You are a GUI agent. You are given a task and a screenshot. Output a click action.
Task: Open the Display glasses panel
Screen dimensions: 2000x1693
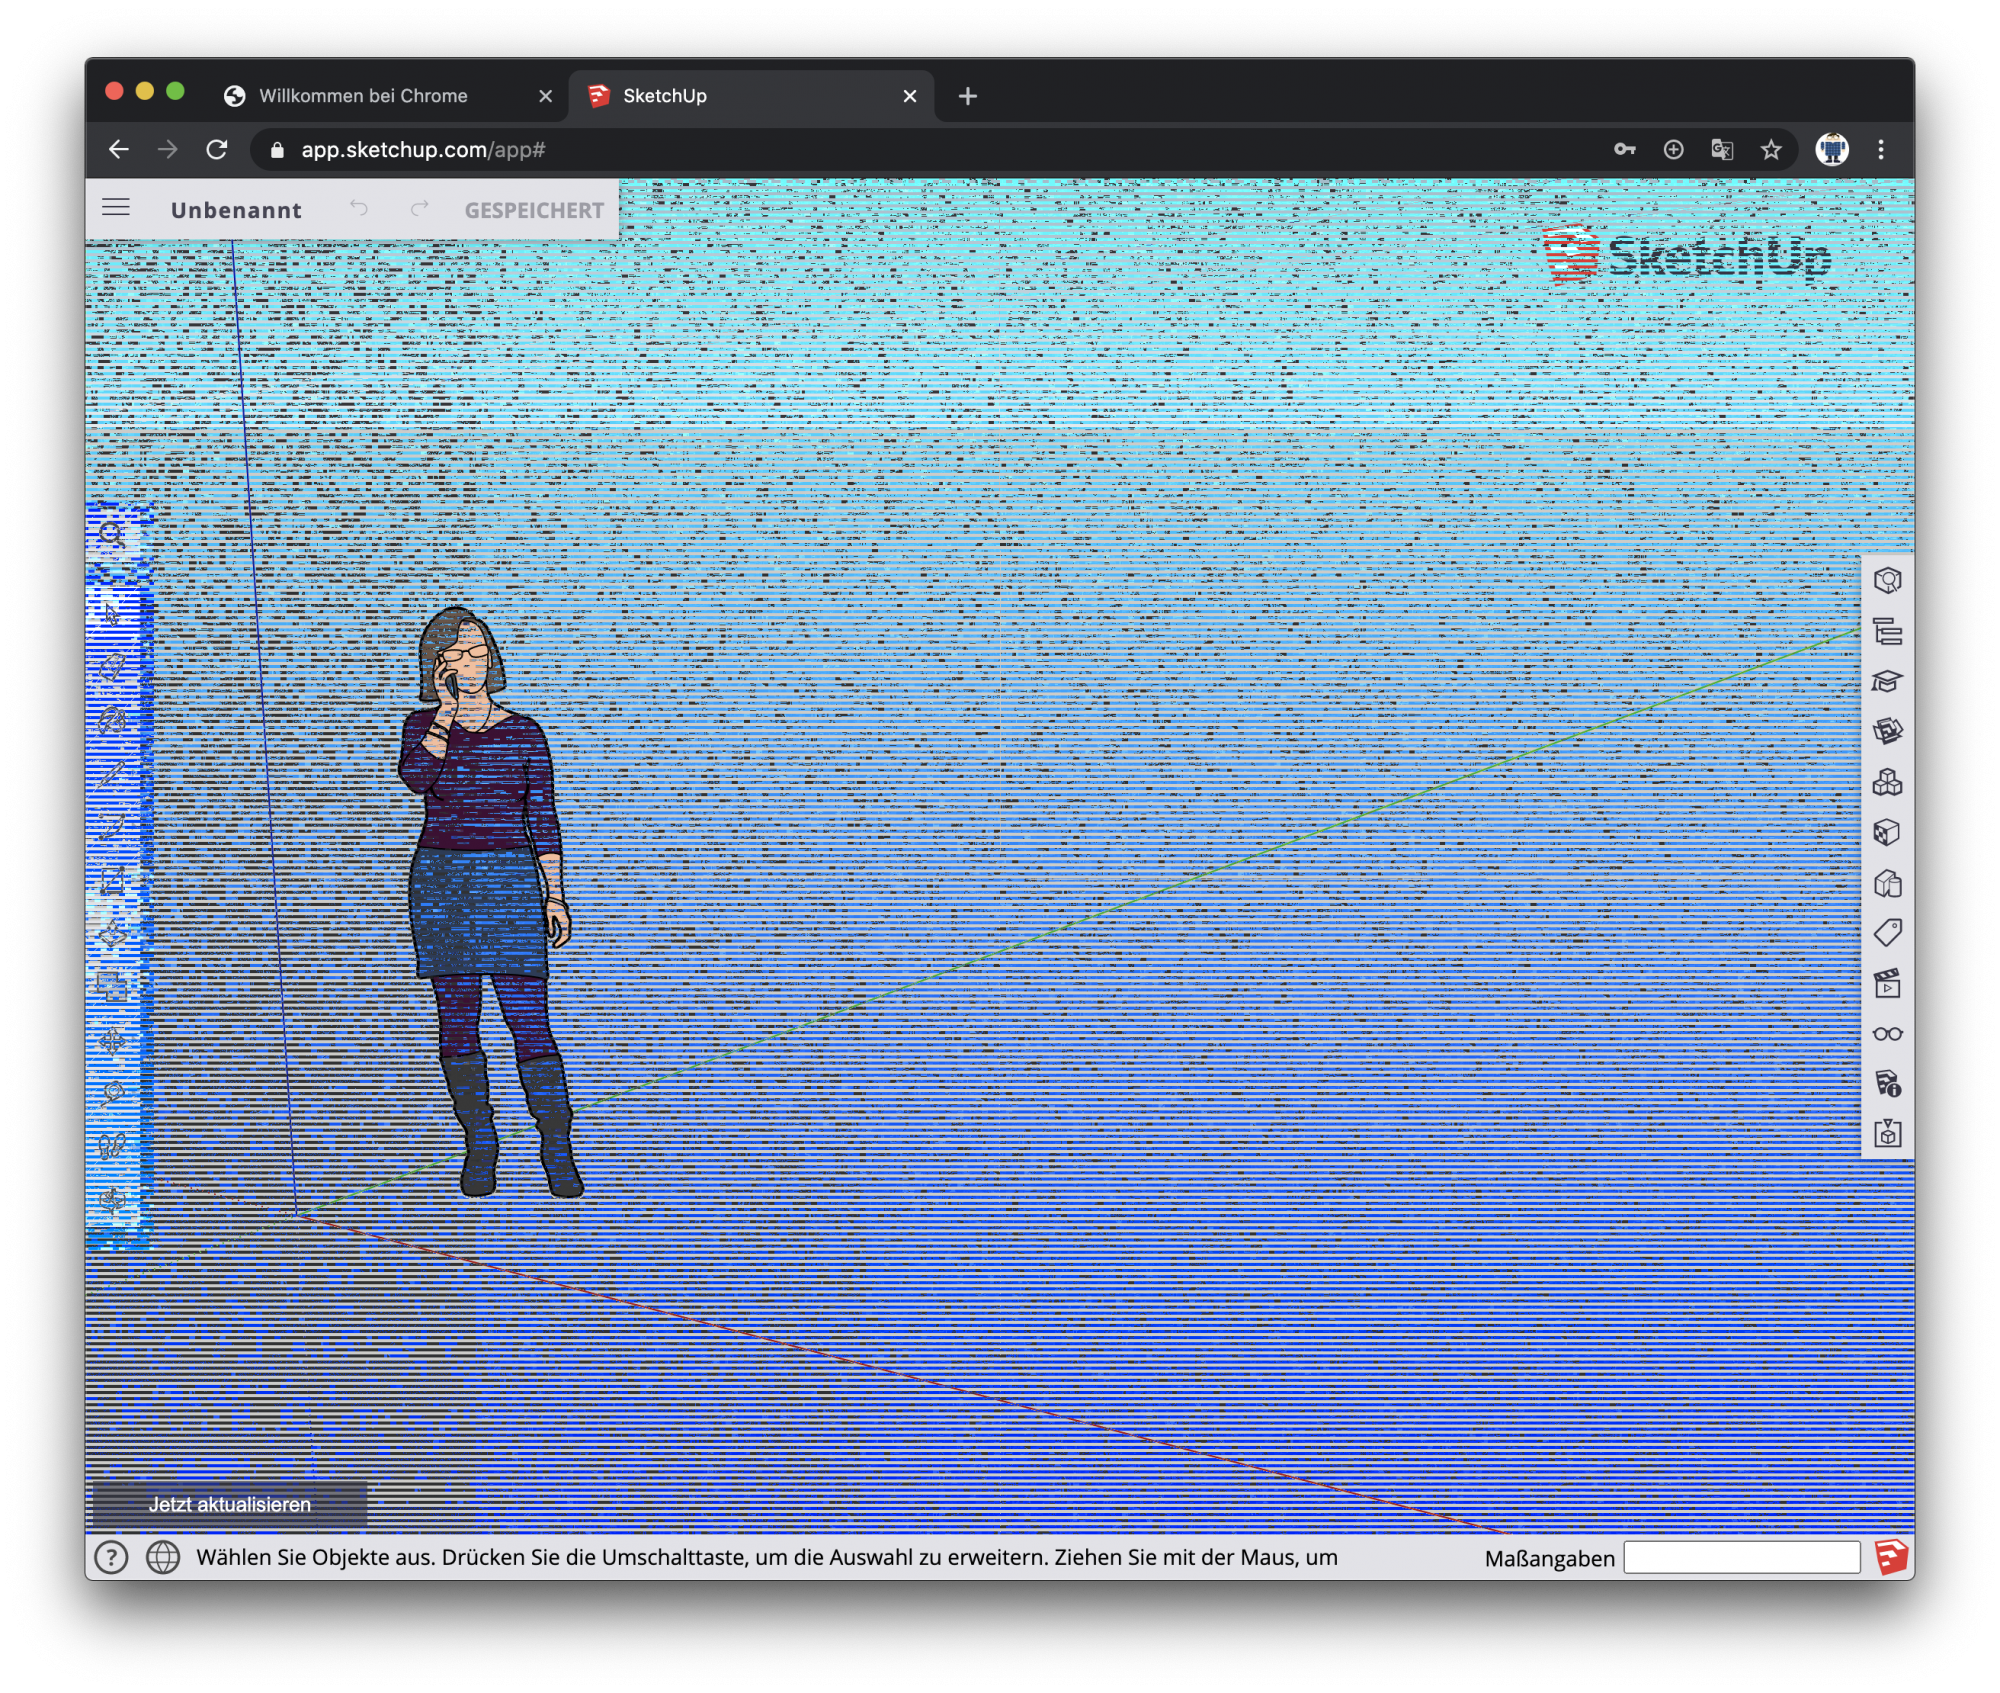pyautogui.click(x=1887, y=1034)
